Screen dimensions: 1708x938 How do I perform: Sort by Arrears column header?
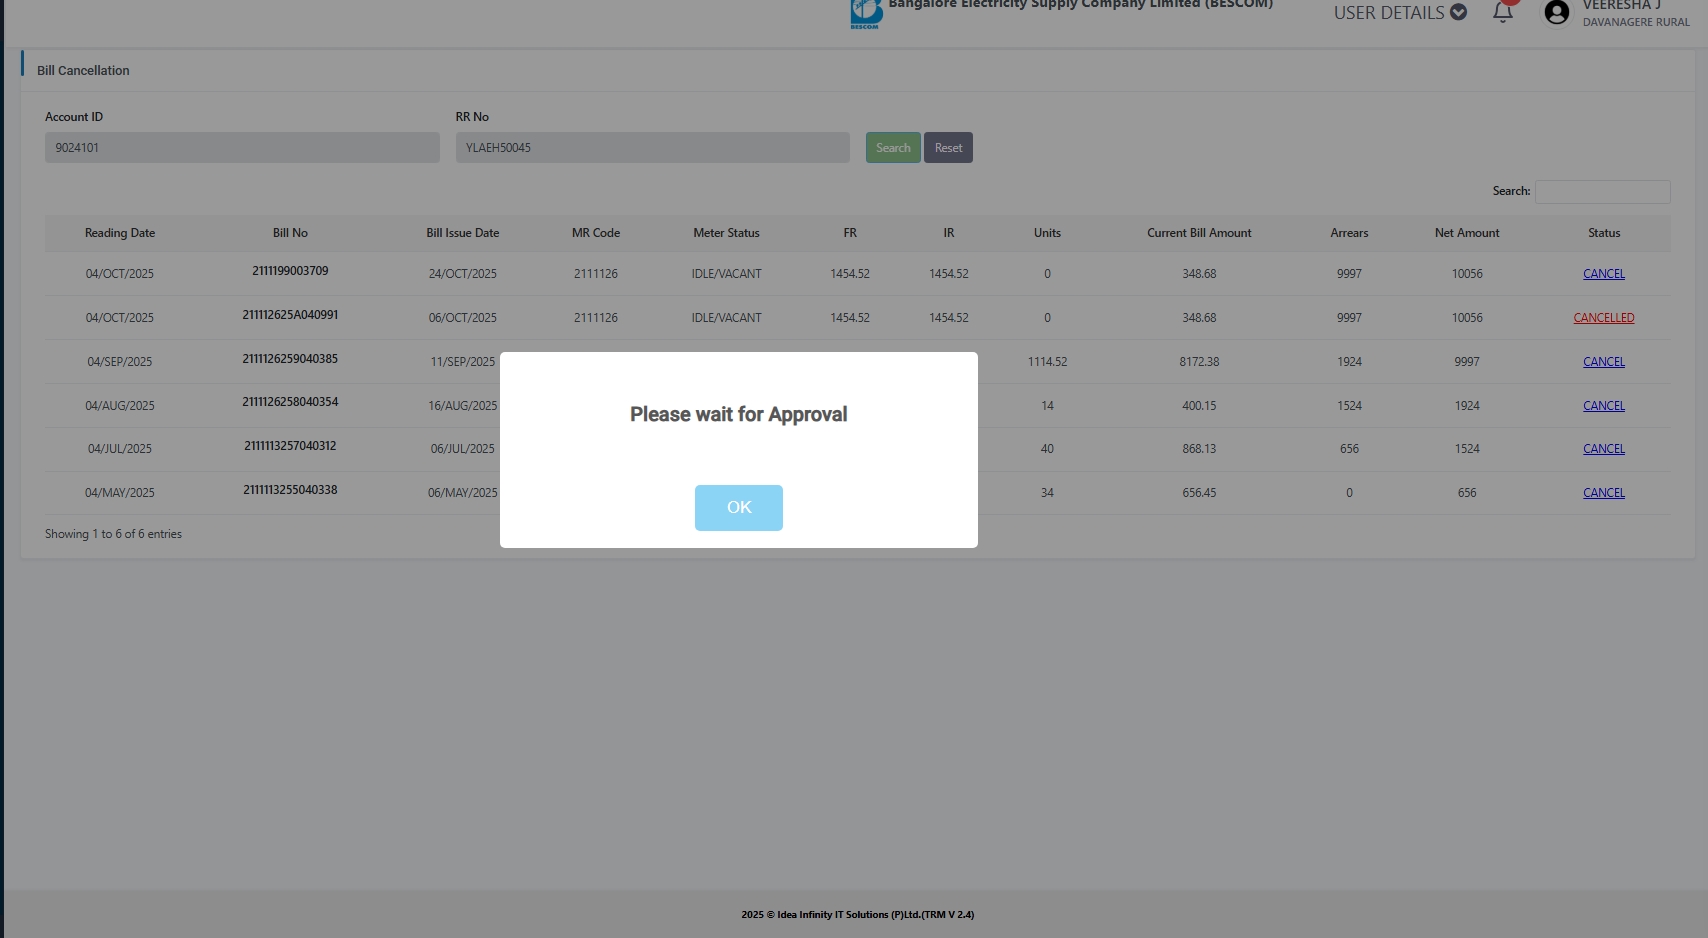point(1349,233)
